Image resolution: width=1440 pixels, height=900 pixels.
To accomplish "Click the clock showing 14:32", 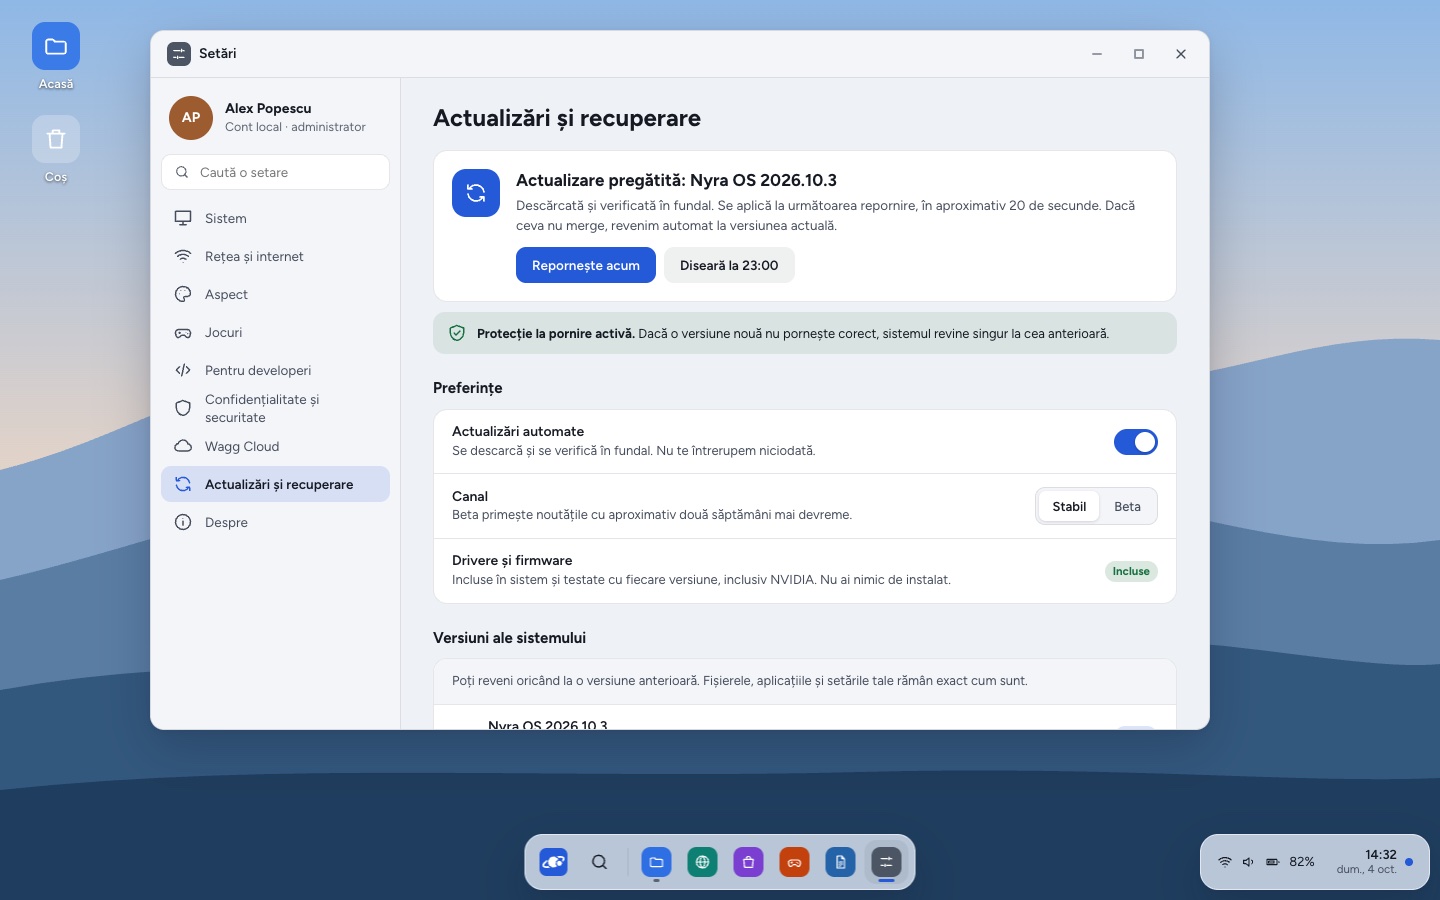I will tap(1381, 855).
